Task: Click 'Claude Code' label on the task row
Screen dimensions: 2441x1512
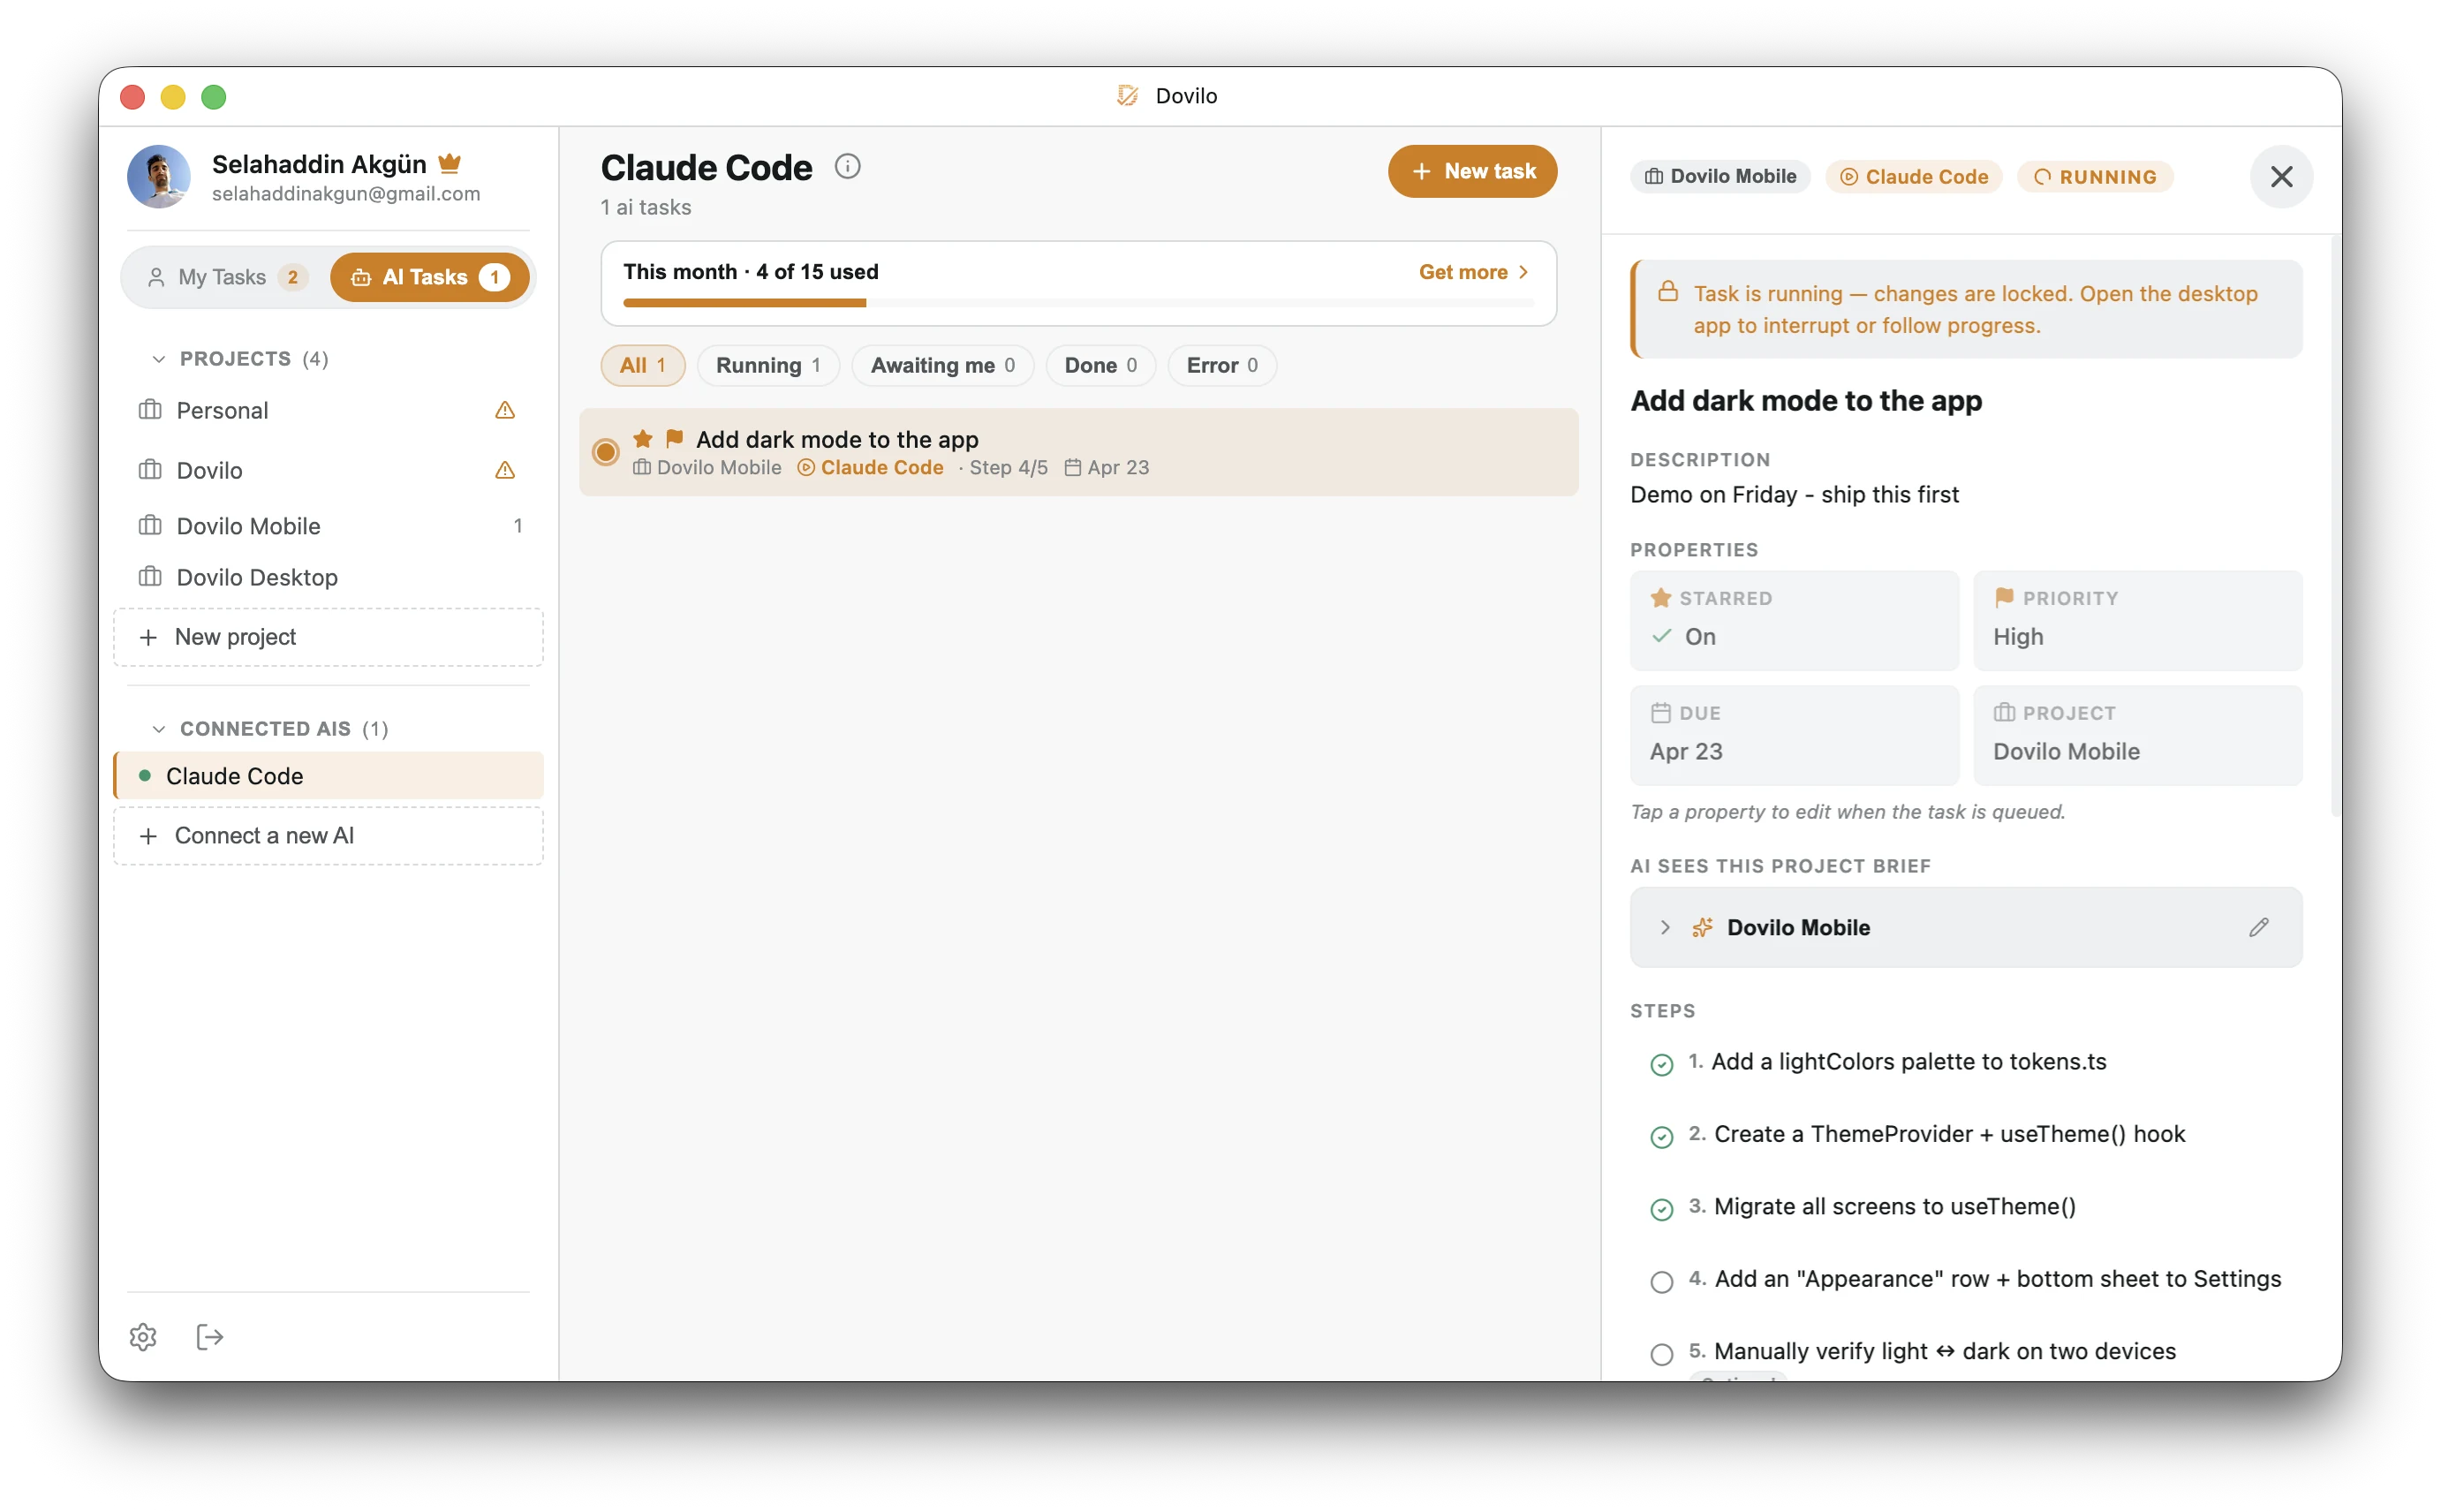Action: pos(881,467)
